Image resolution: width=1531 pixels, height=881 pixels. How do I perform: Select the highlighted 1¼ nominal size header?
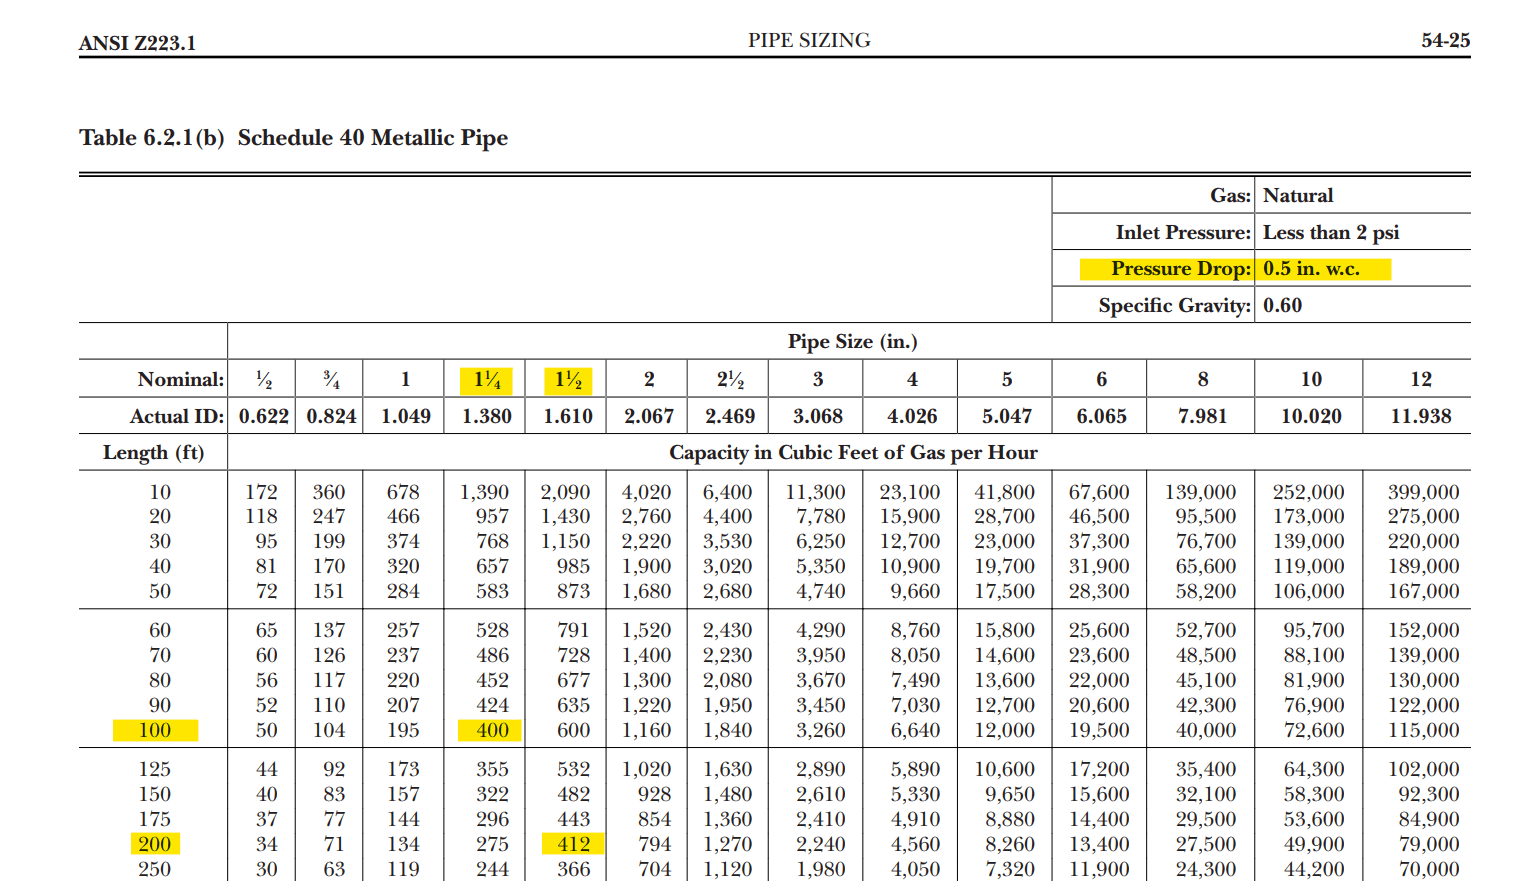(x=487, y=380)
